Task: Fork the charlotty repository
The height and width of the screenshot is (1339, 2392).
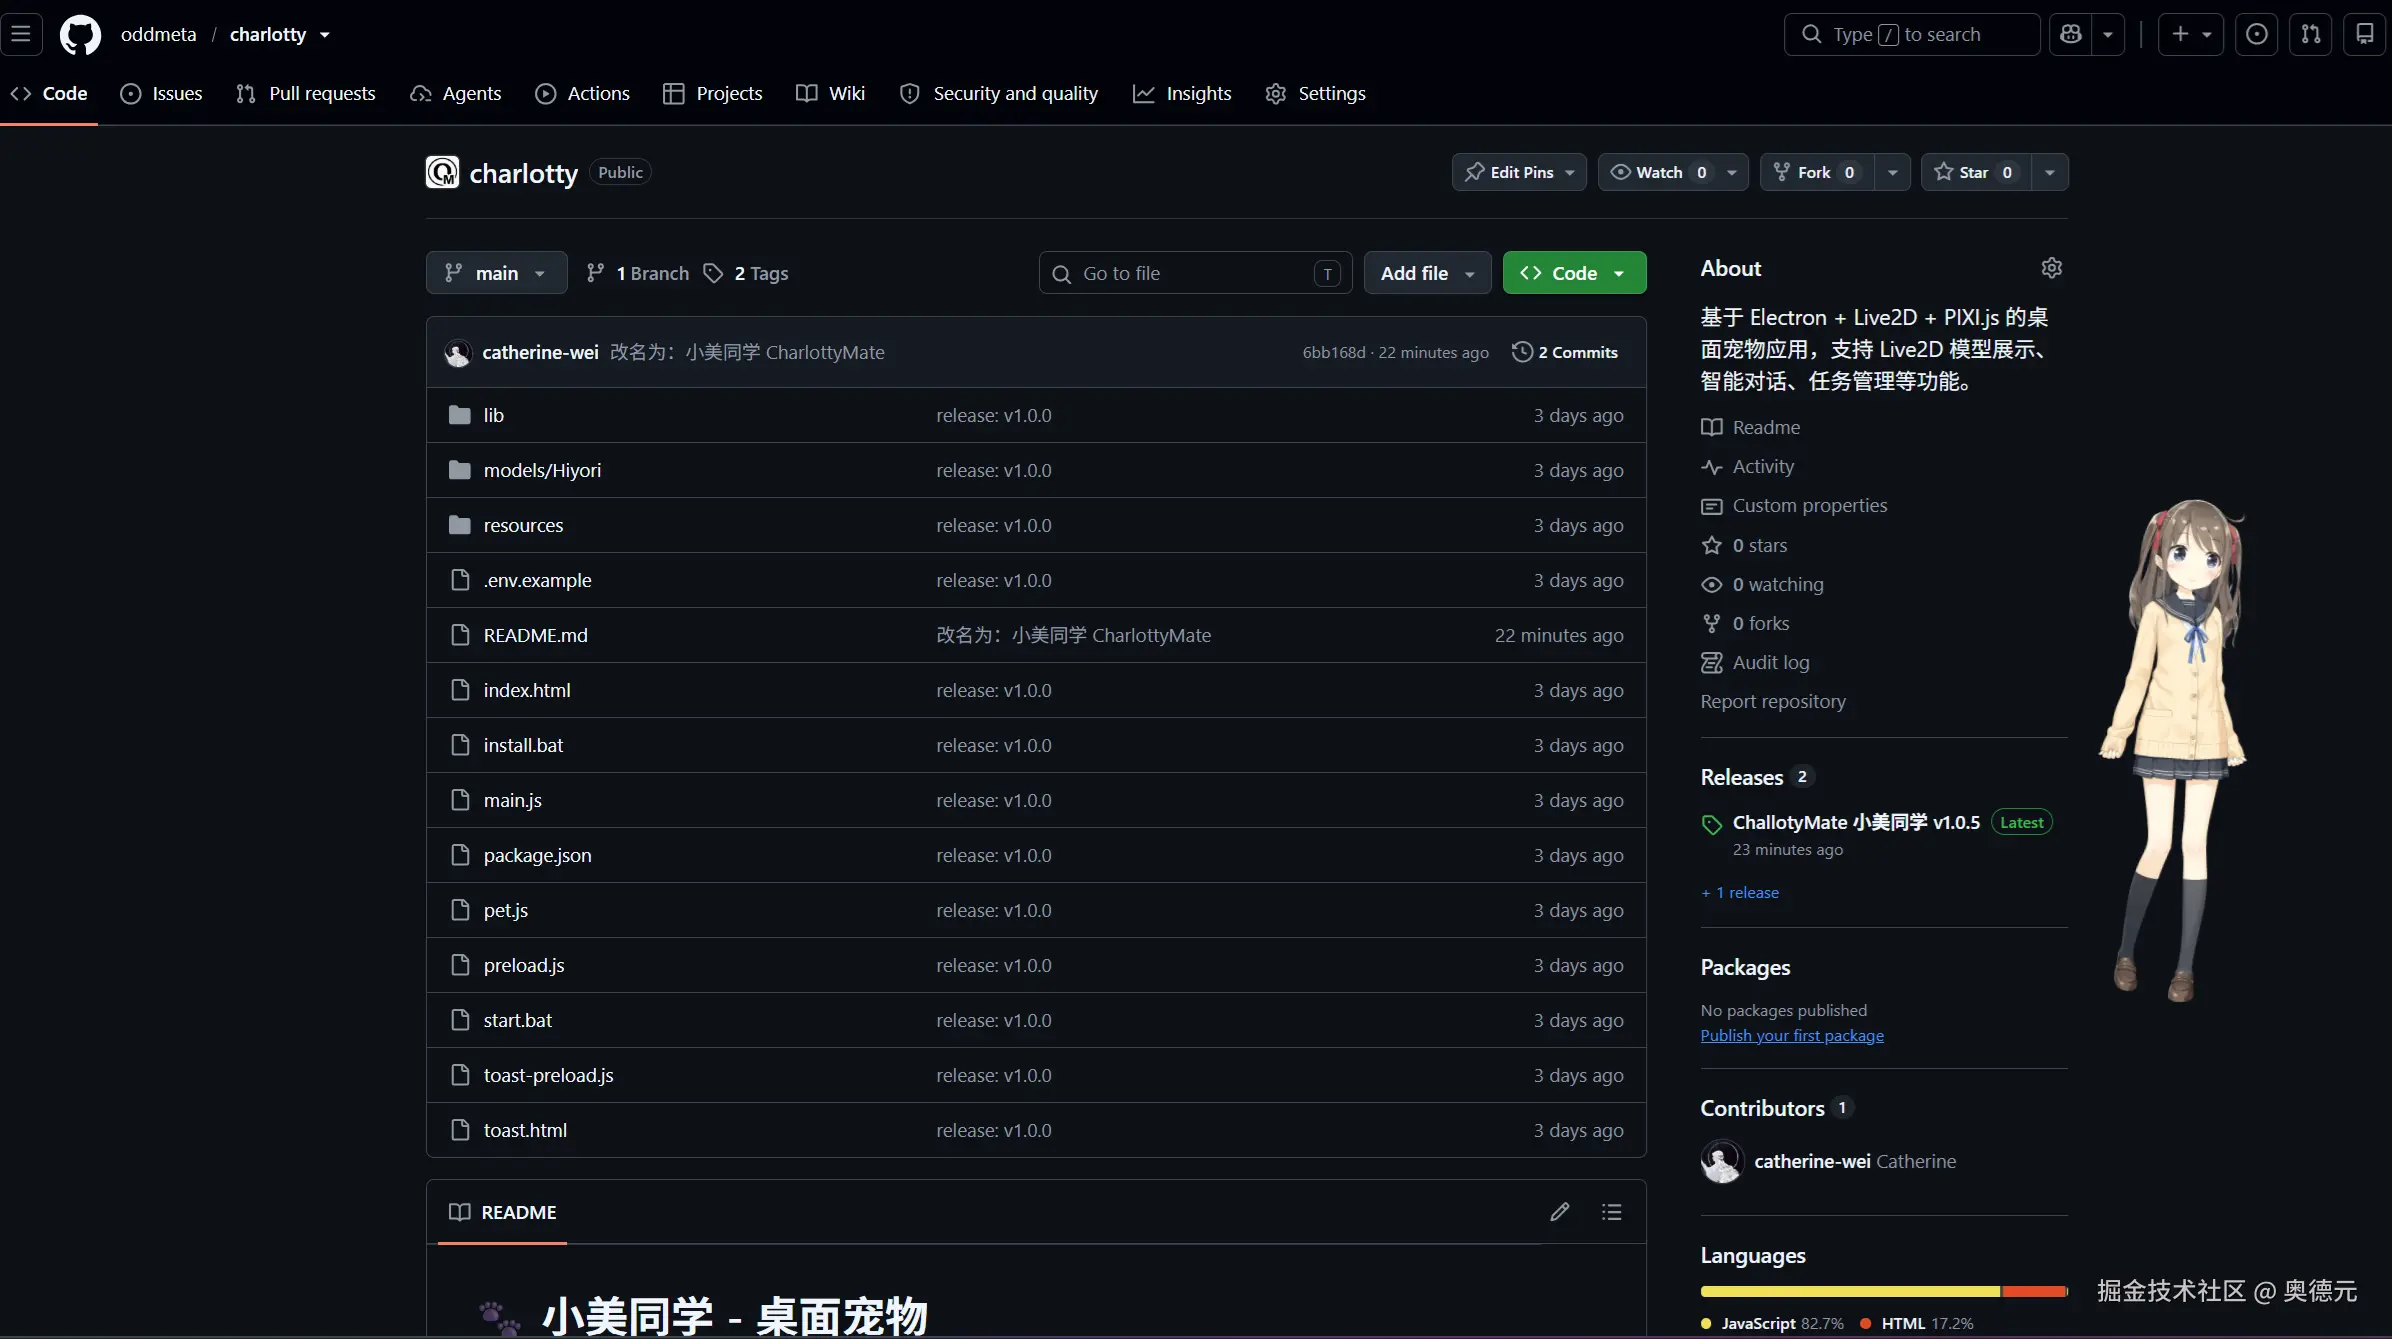Action: (x=1818, y=172)
